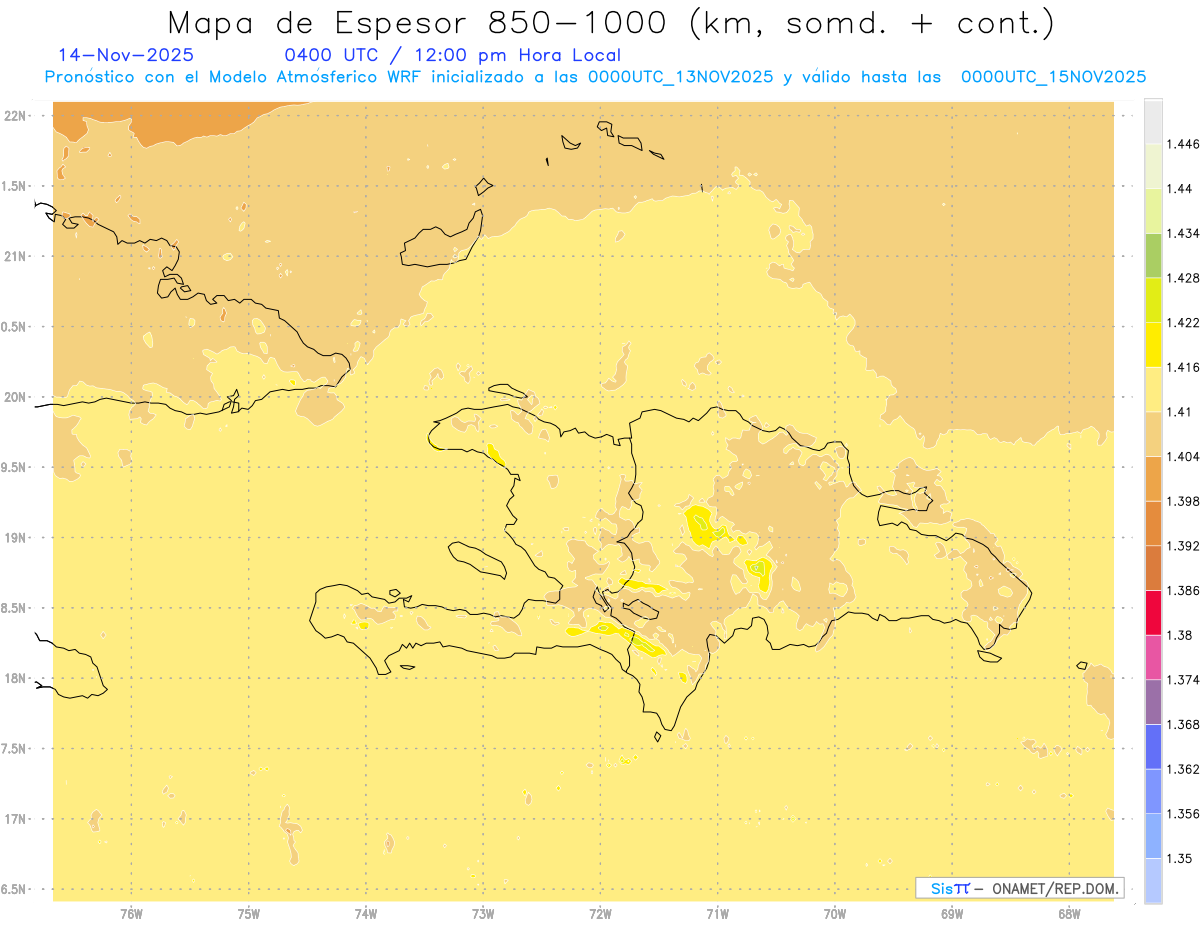Viewport: 1200px width, 927px height.
Task: Pick the blue legend swatch between 1.362 and 1.368
Action: (1153, 747)
